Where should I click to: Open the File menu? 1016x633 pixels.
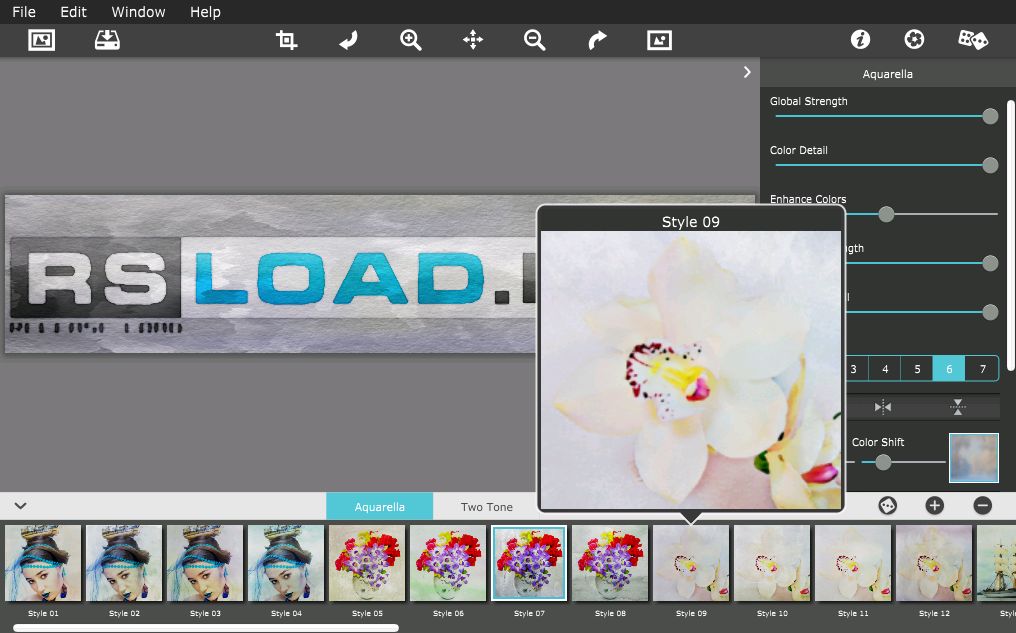click(24, 12)
